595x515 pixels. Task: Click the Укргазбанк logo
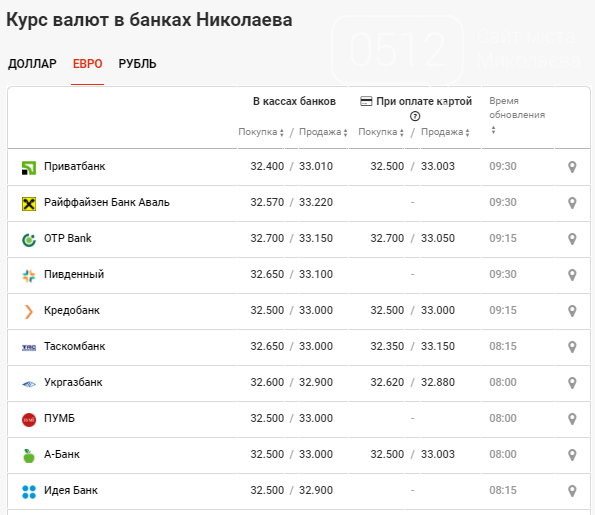pyautogui.click(x=29, y=384)
